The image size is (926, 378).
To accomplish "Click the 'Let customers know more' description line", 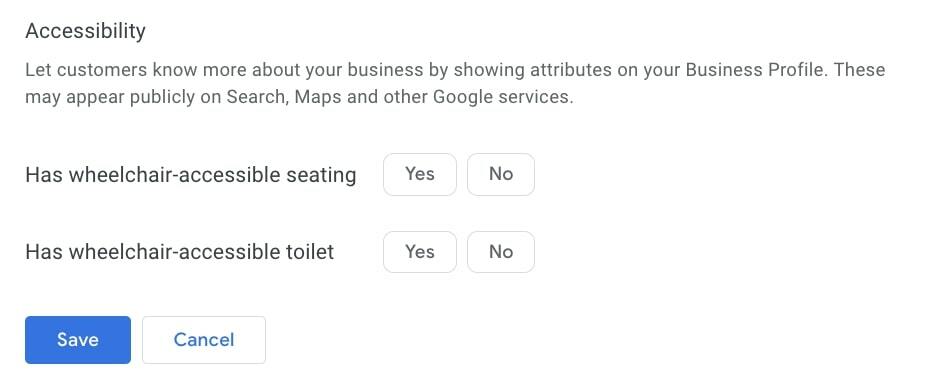I will tap(455, 70).
